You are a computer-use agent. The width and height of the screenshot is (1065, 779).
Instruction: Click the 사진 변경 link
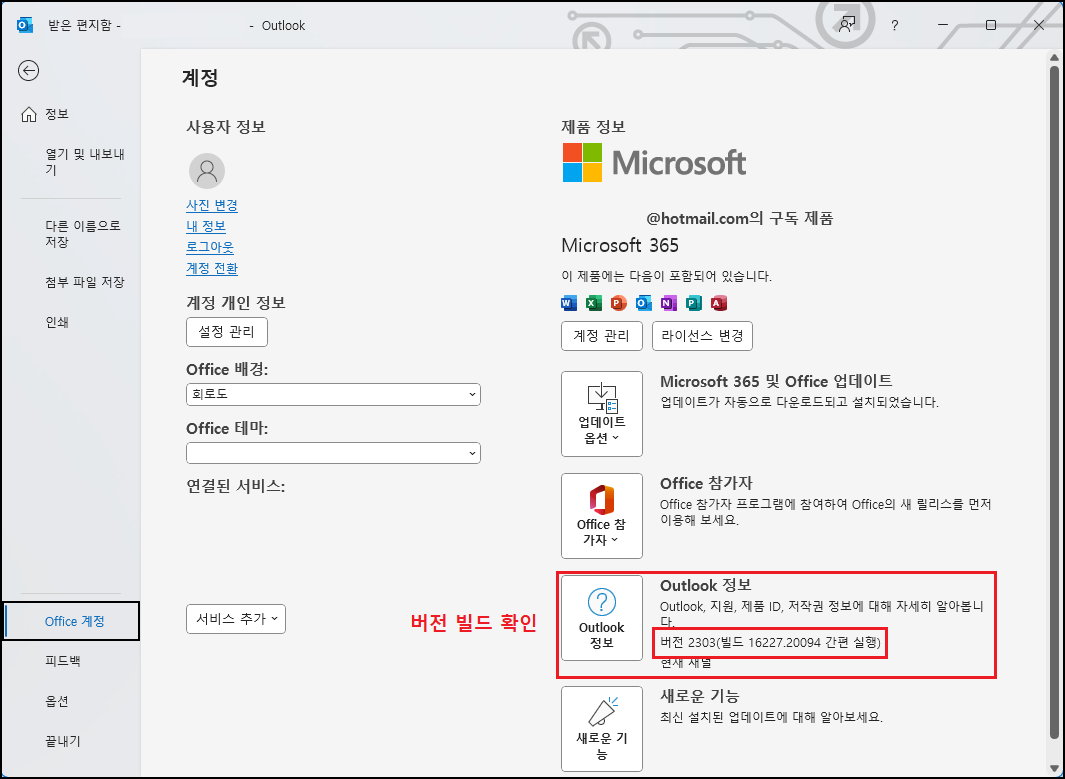212,205
